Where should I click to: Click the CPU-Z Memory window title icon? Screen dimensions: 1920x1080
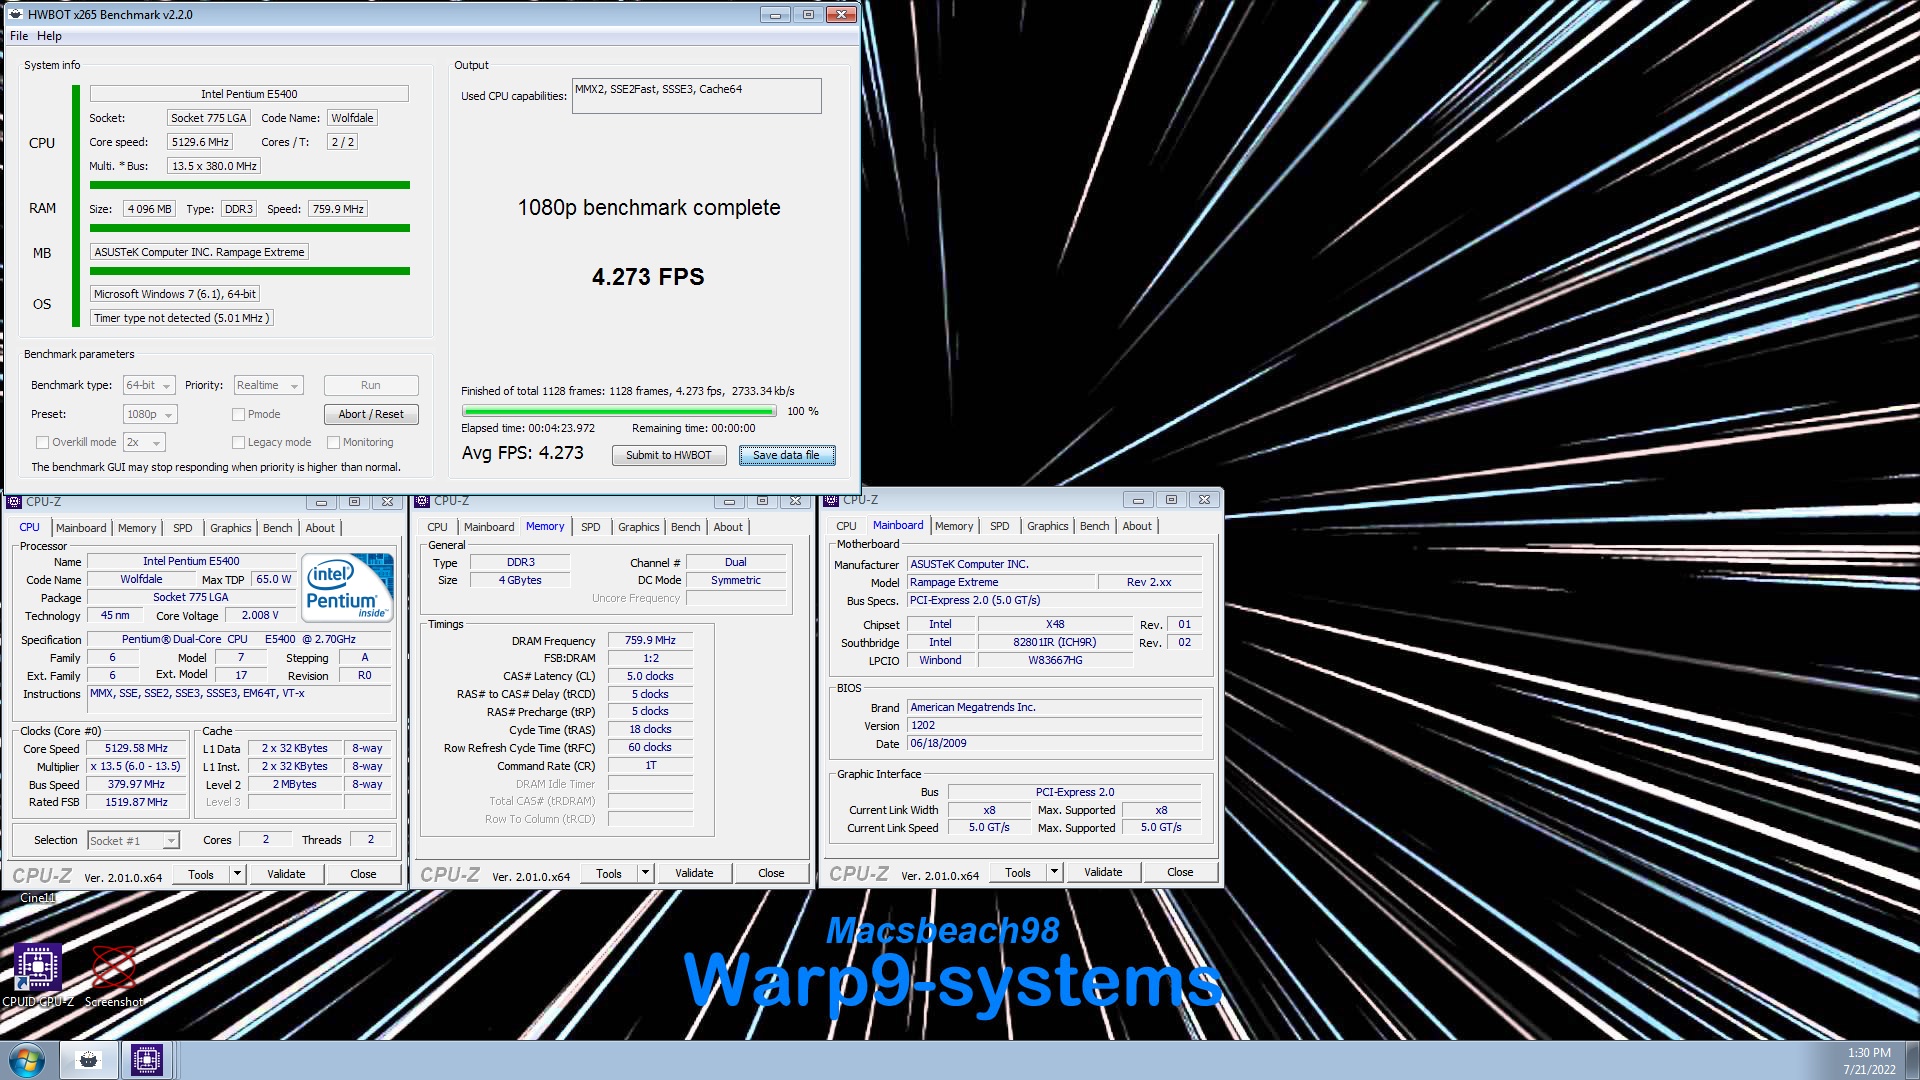(x=422, y=501)
